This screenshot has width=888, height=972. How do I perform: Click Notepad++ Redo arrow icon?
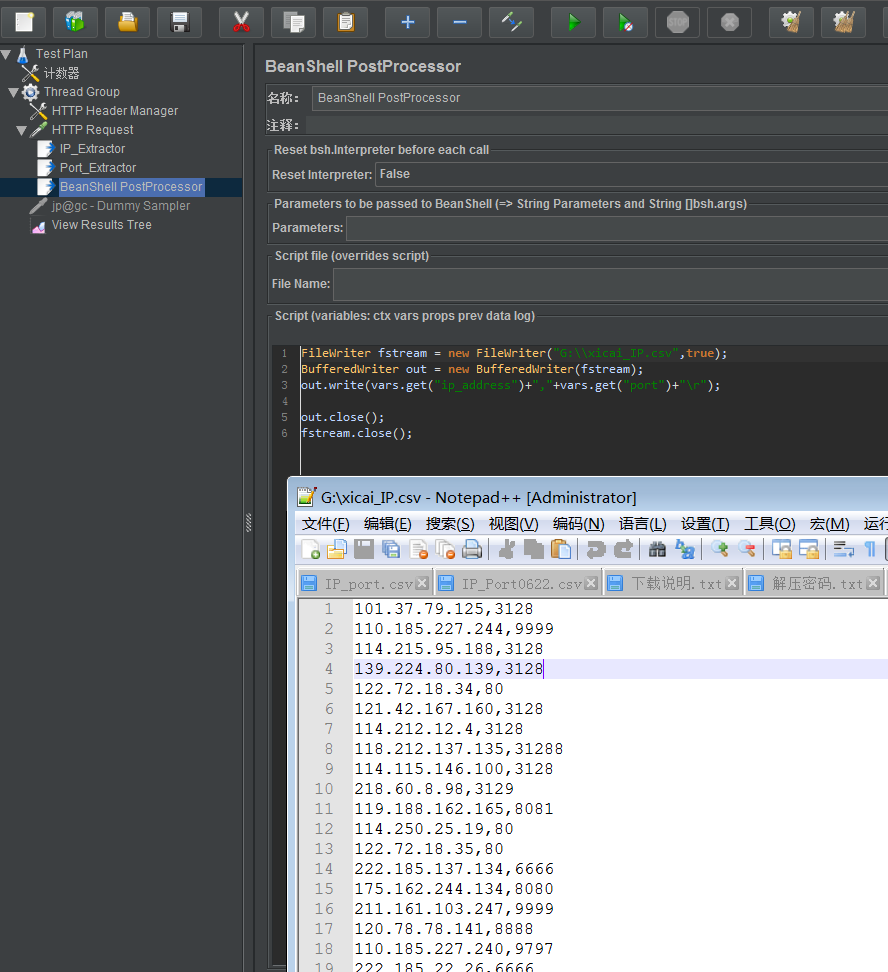pyautogui.click(x=623, y=549)
